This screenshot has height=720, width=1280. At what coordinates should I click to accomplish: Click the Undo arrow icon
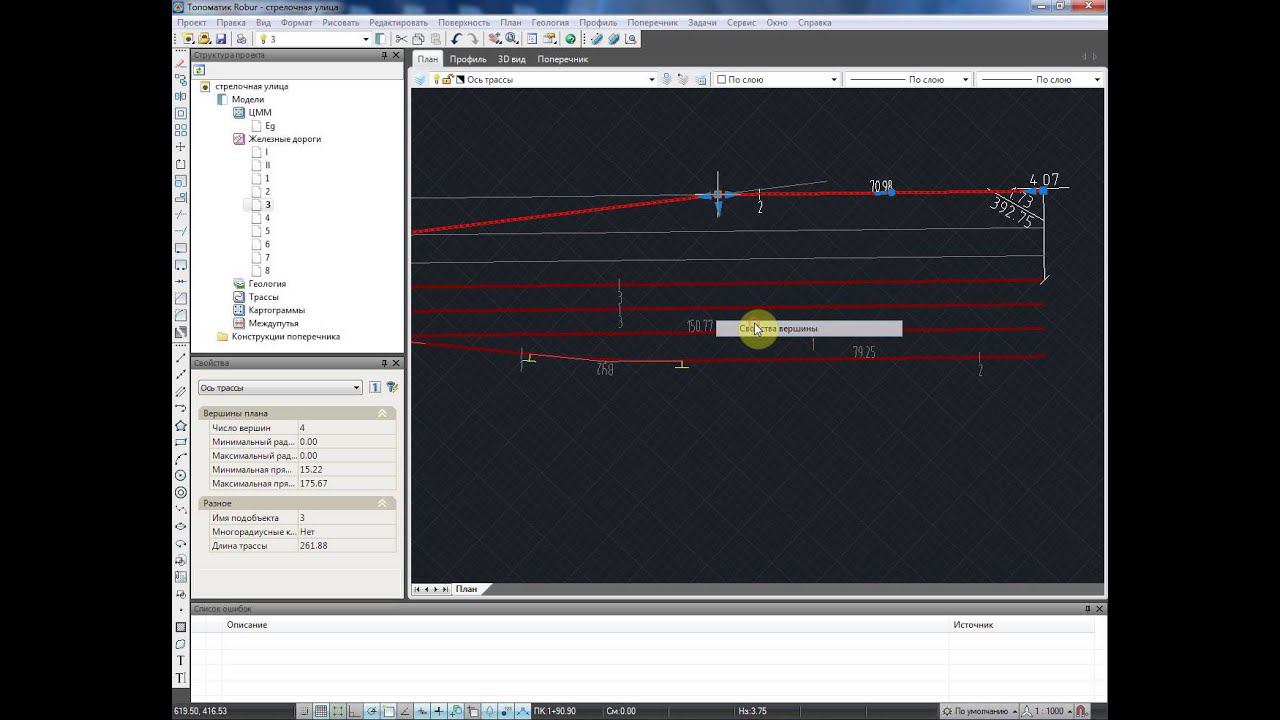click(455, 39)
